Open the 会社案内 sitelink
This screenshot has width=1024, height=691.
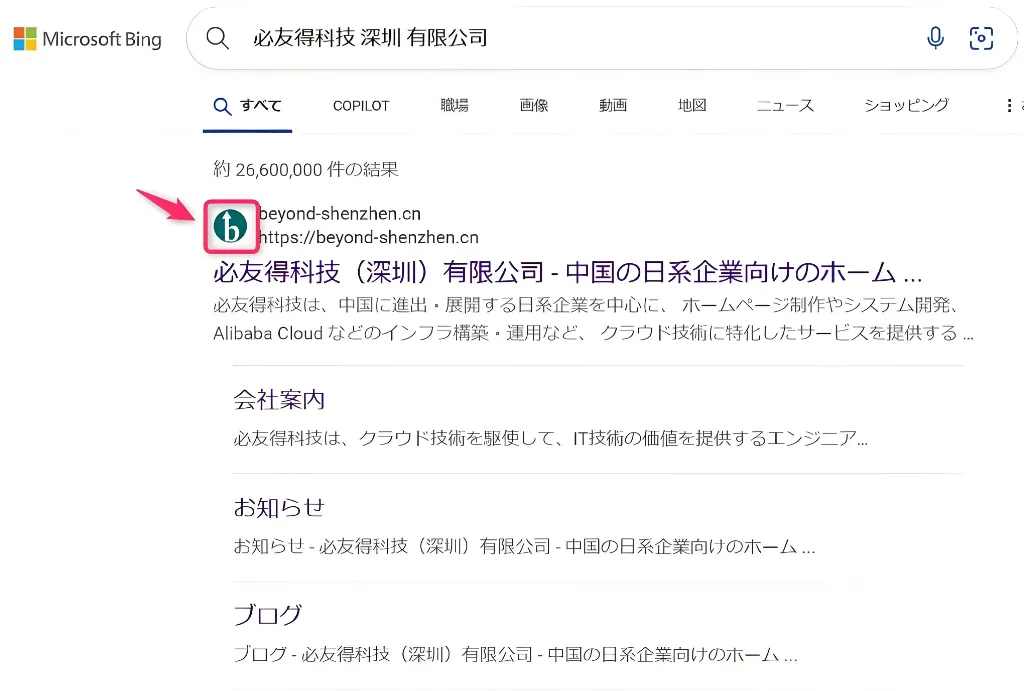[279, 400]
